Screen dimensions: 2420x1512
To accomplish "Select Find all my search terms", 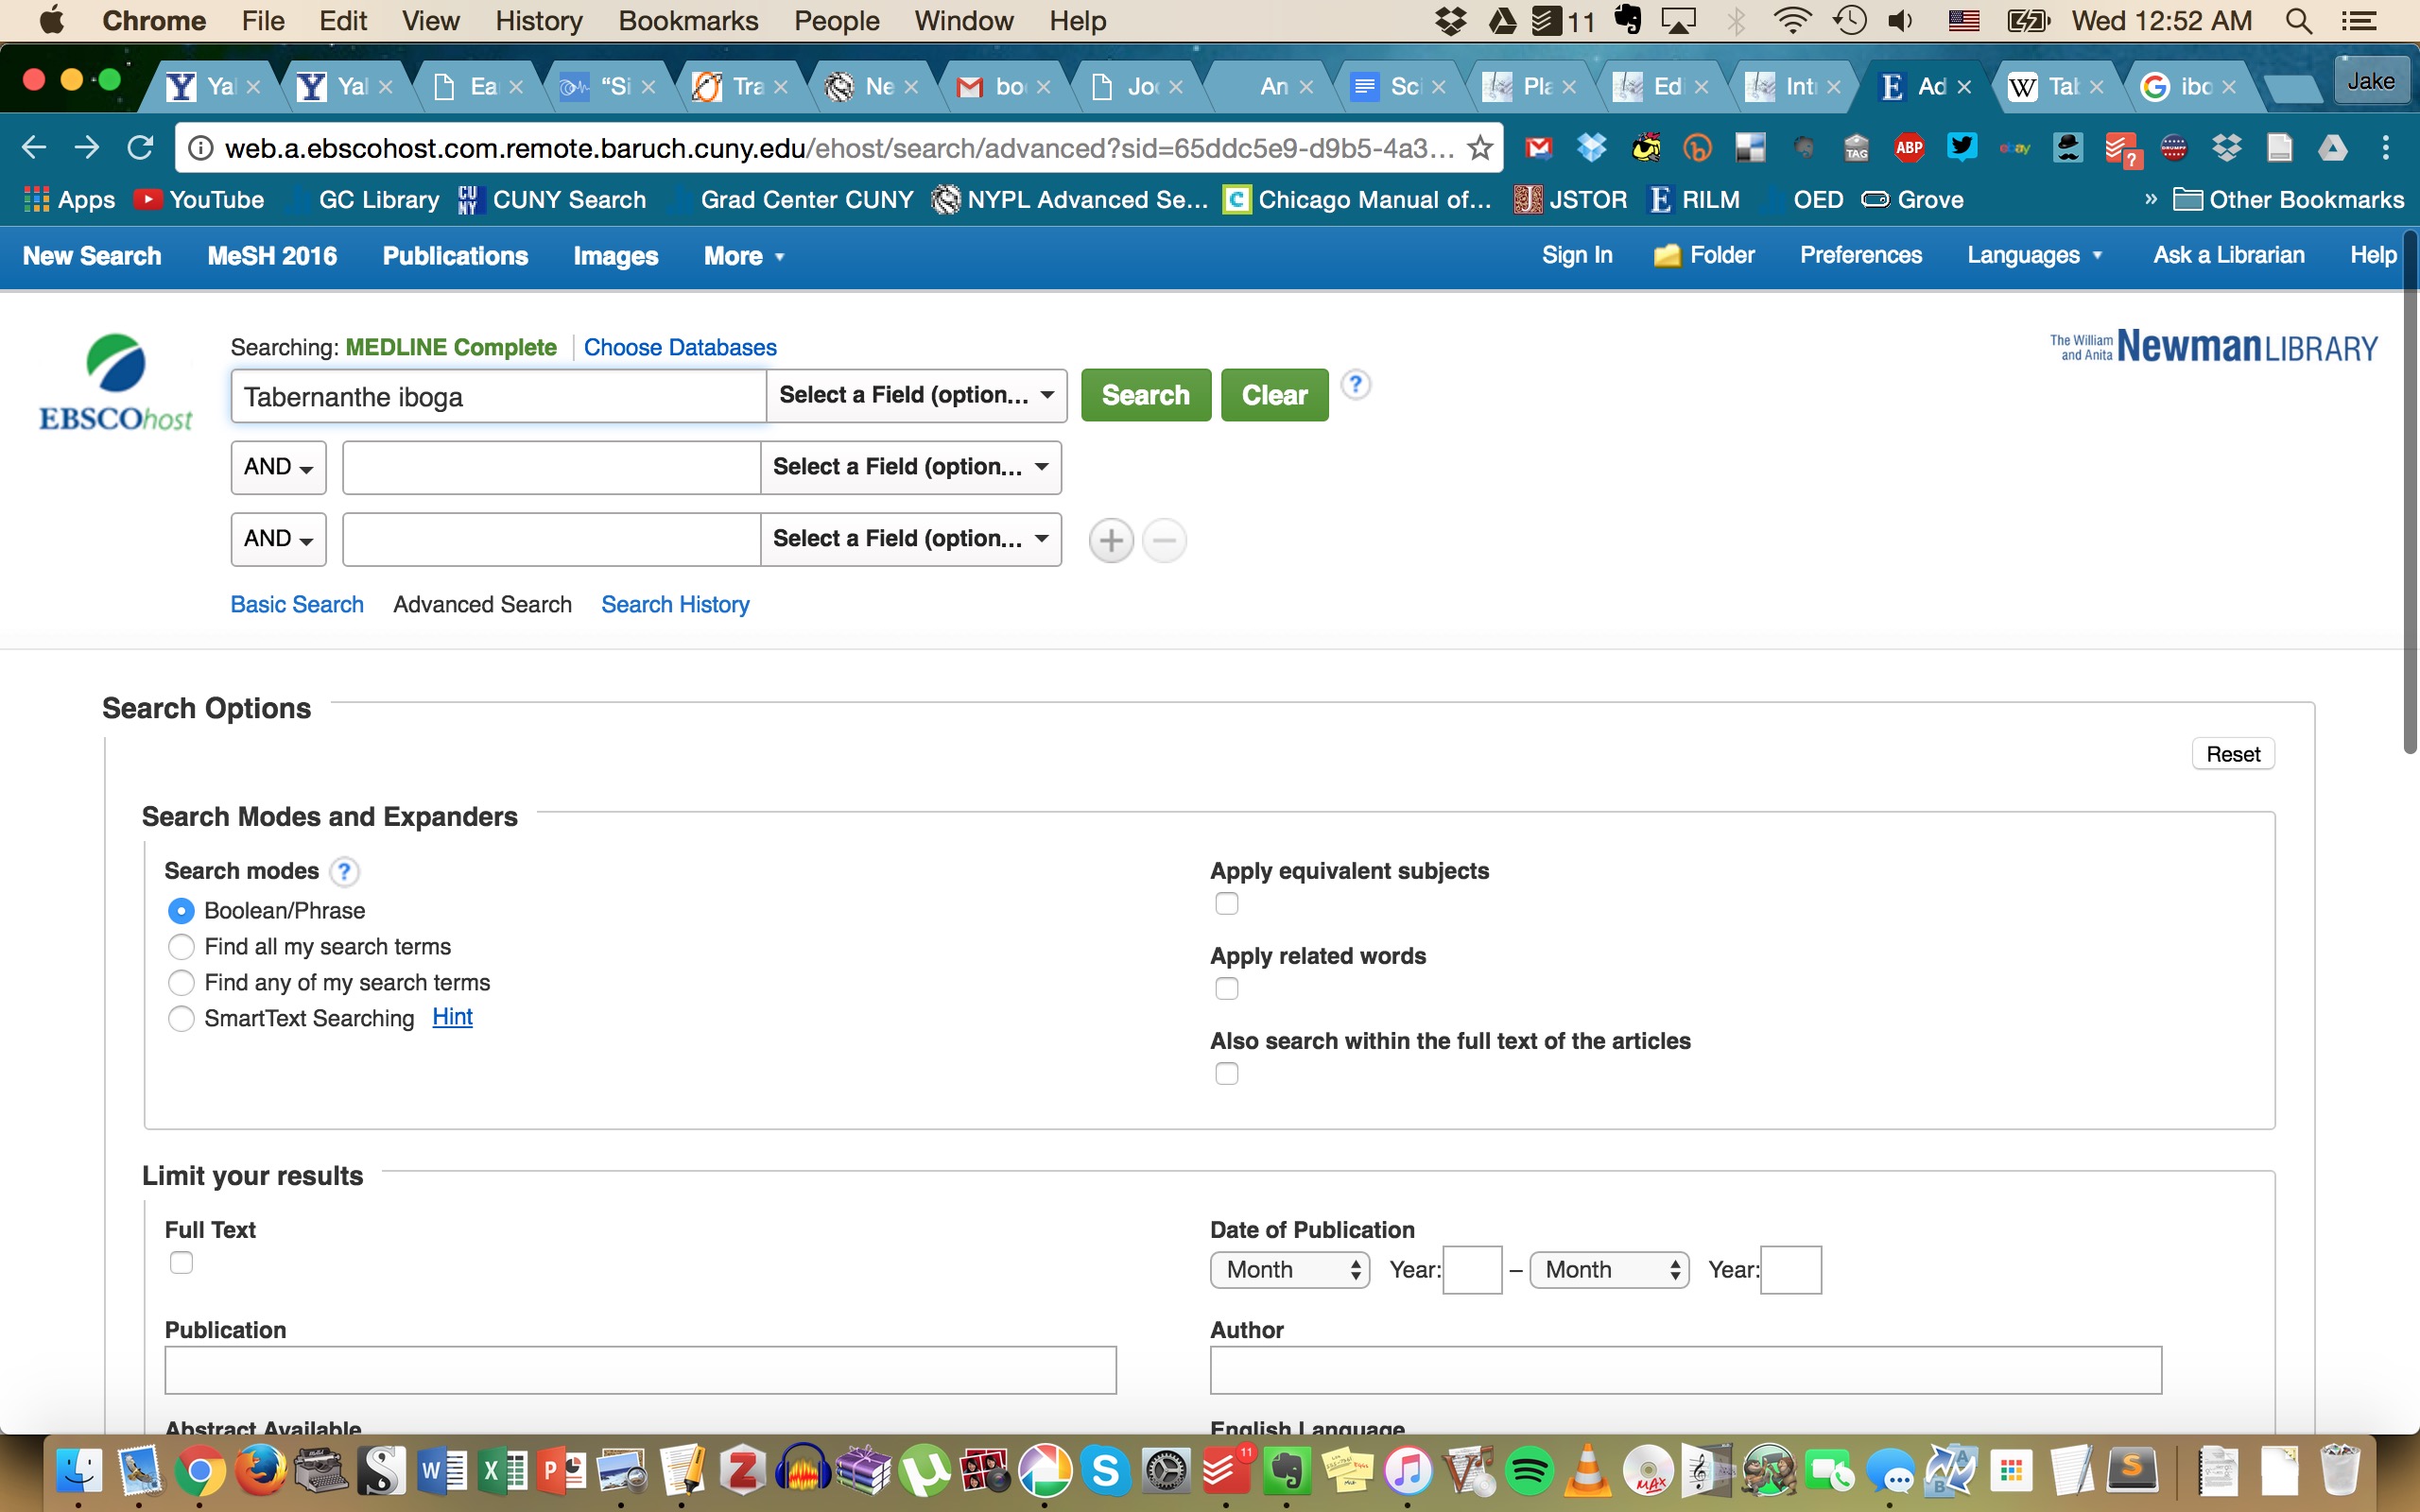I will coord(181,946).
